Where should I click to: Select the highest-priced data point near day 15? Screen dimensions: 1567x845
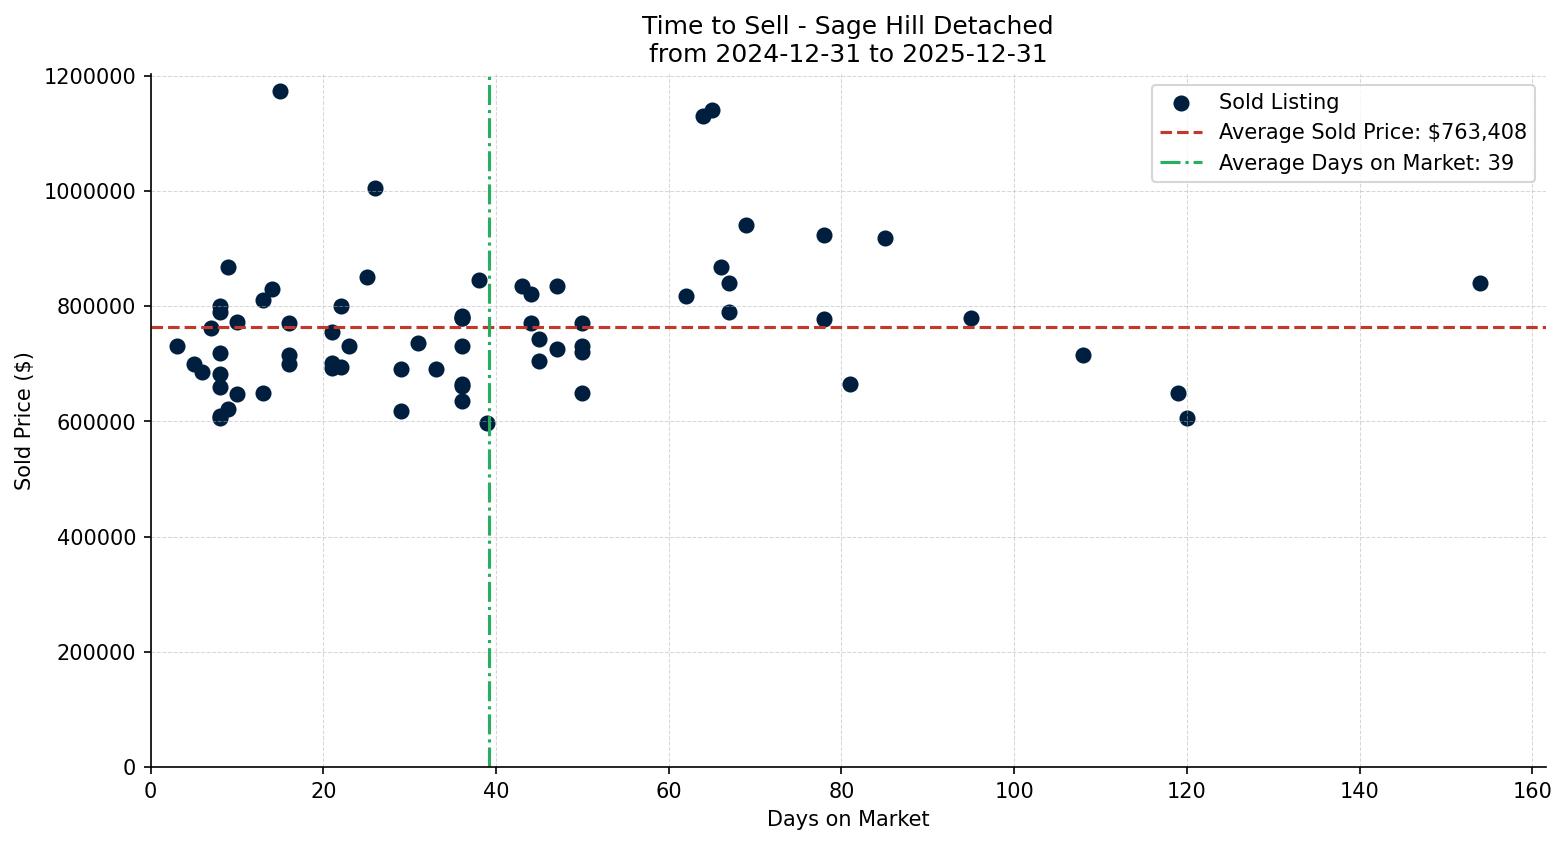280,91
